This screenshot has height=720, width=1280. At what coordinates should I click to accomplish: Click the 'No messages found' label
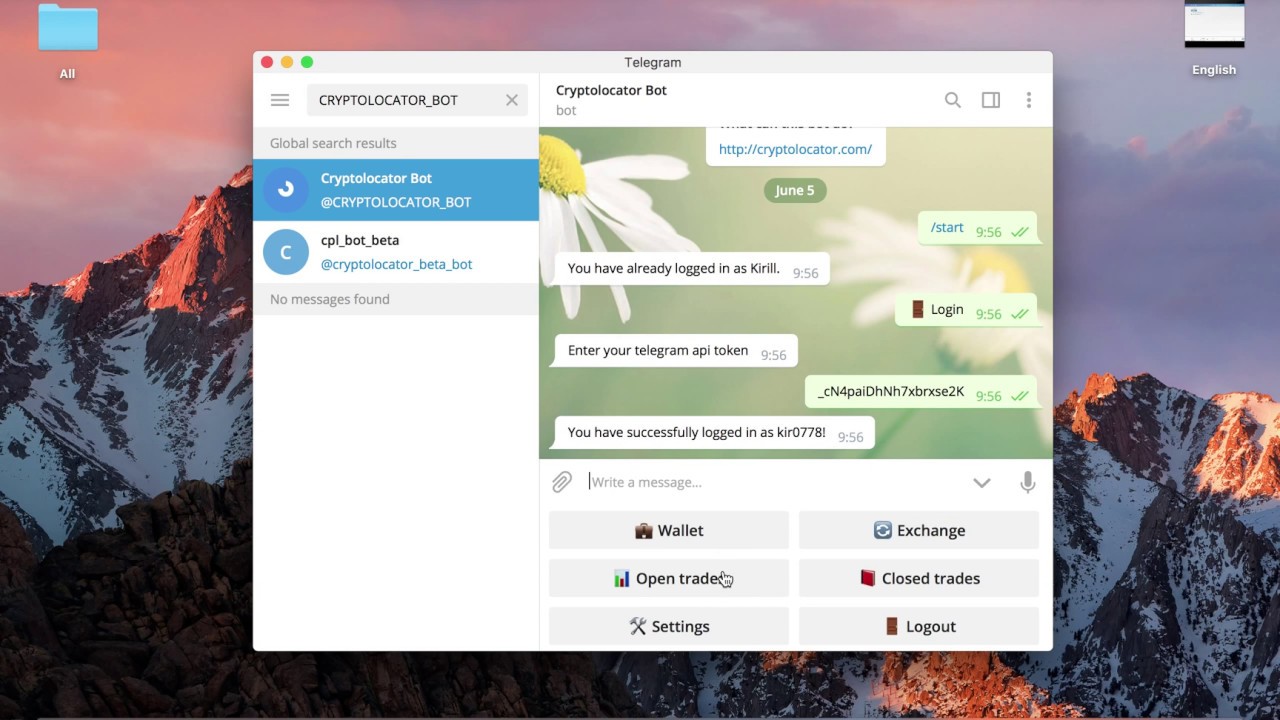(330, 299)
